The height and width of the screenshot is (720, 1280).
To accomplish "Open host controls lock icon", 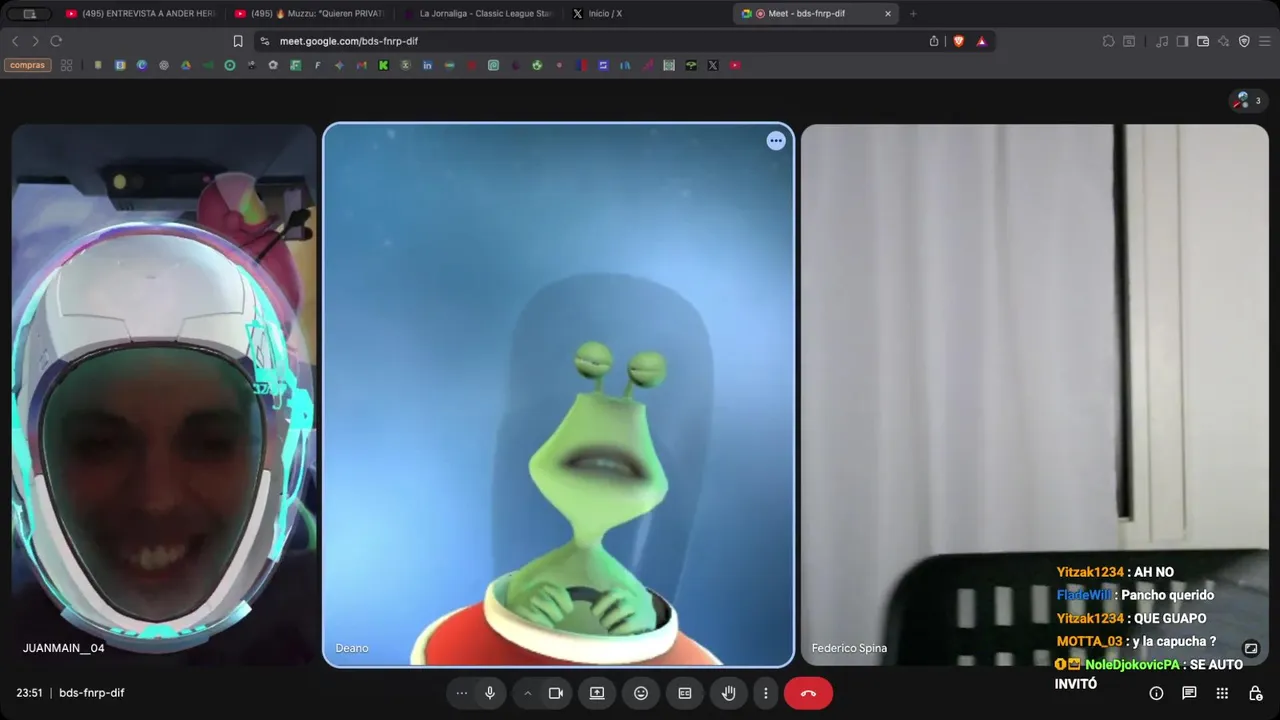I will [x=1255, y=693].
